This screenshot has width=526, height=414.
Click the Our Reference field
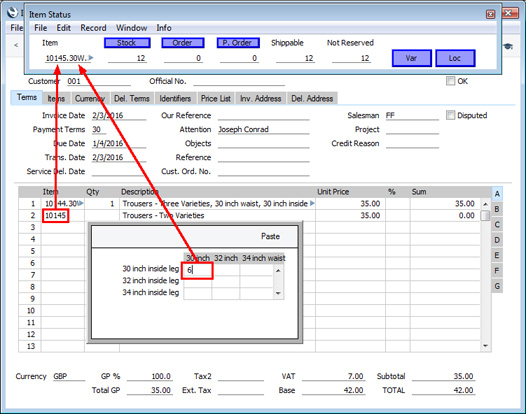coord(263,115)
